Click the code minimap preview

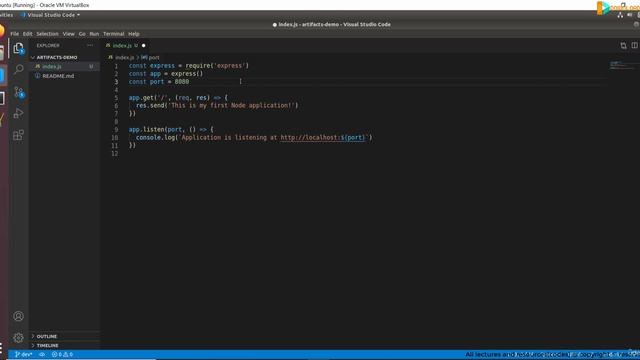(x=622, y=65)
